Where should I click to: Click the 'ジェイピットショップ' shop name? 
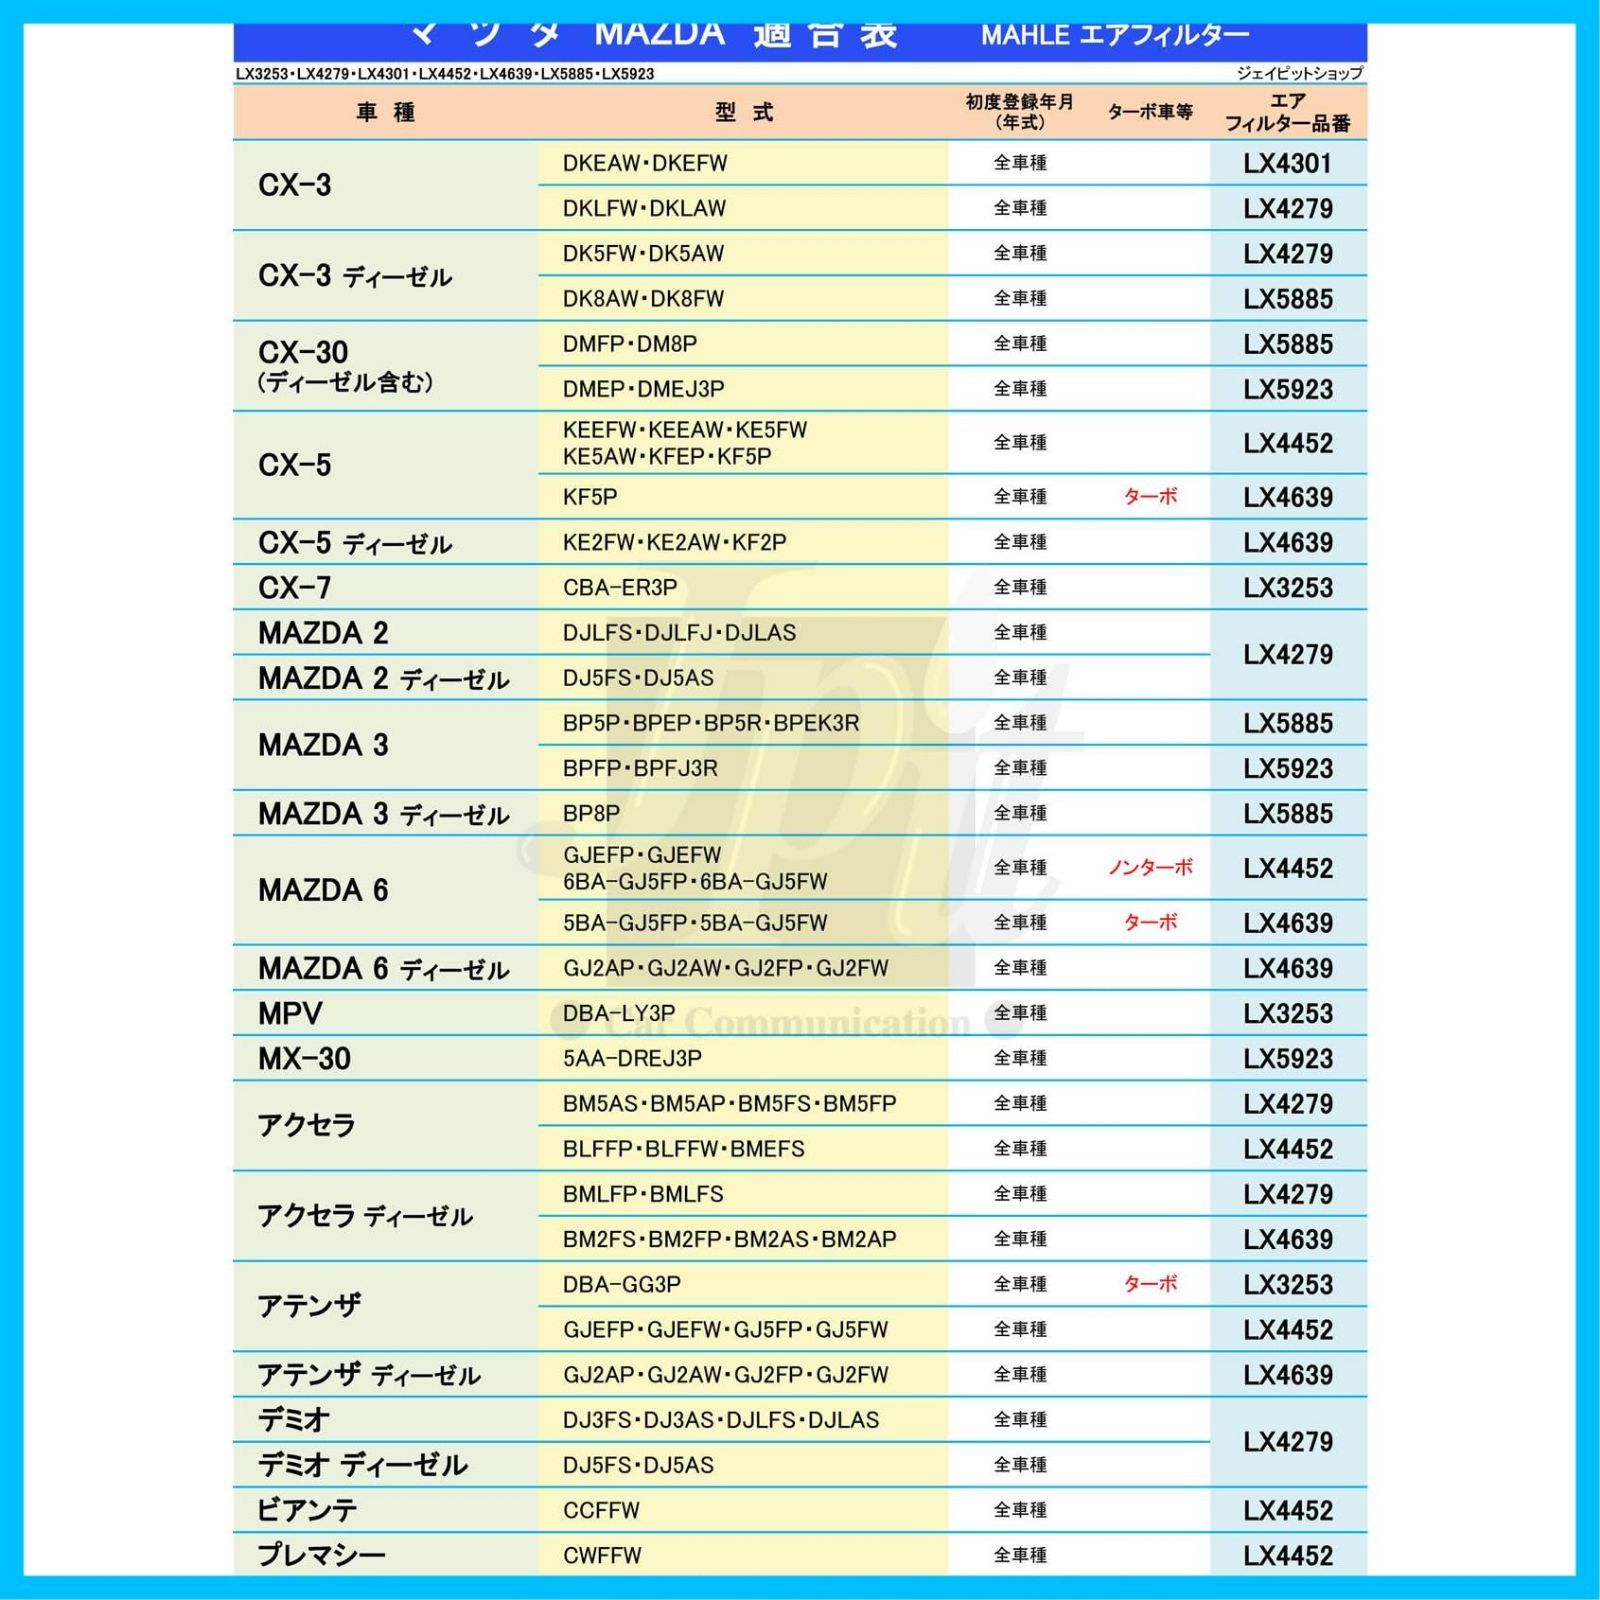[1299, 73]
